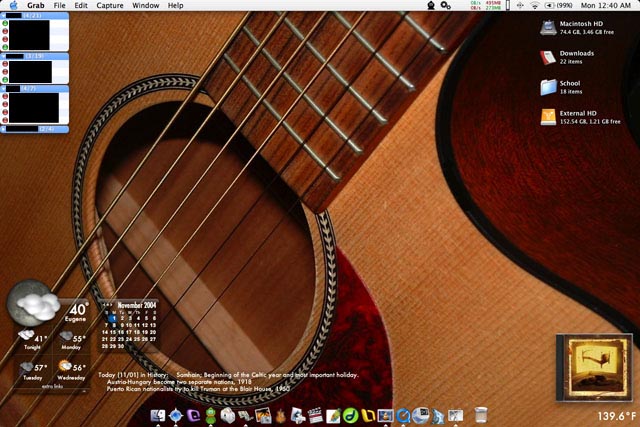This screenshot has width=640, height=427.
Task: Open GarageBand guitar icon in the dock
Action: tap(280, 416)
